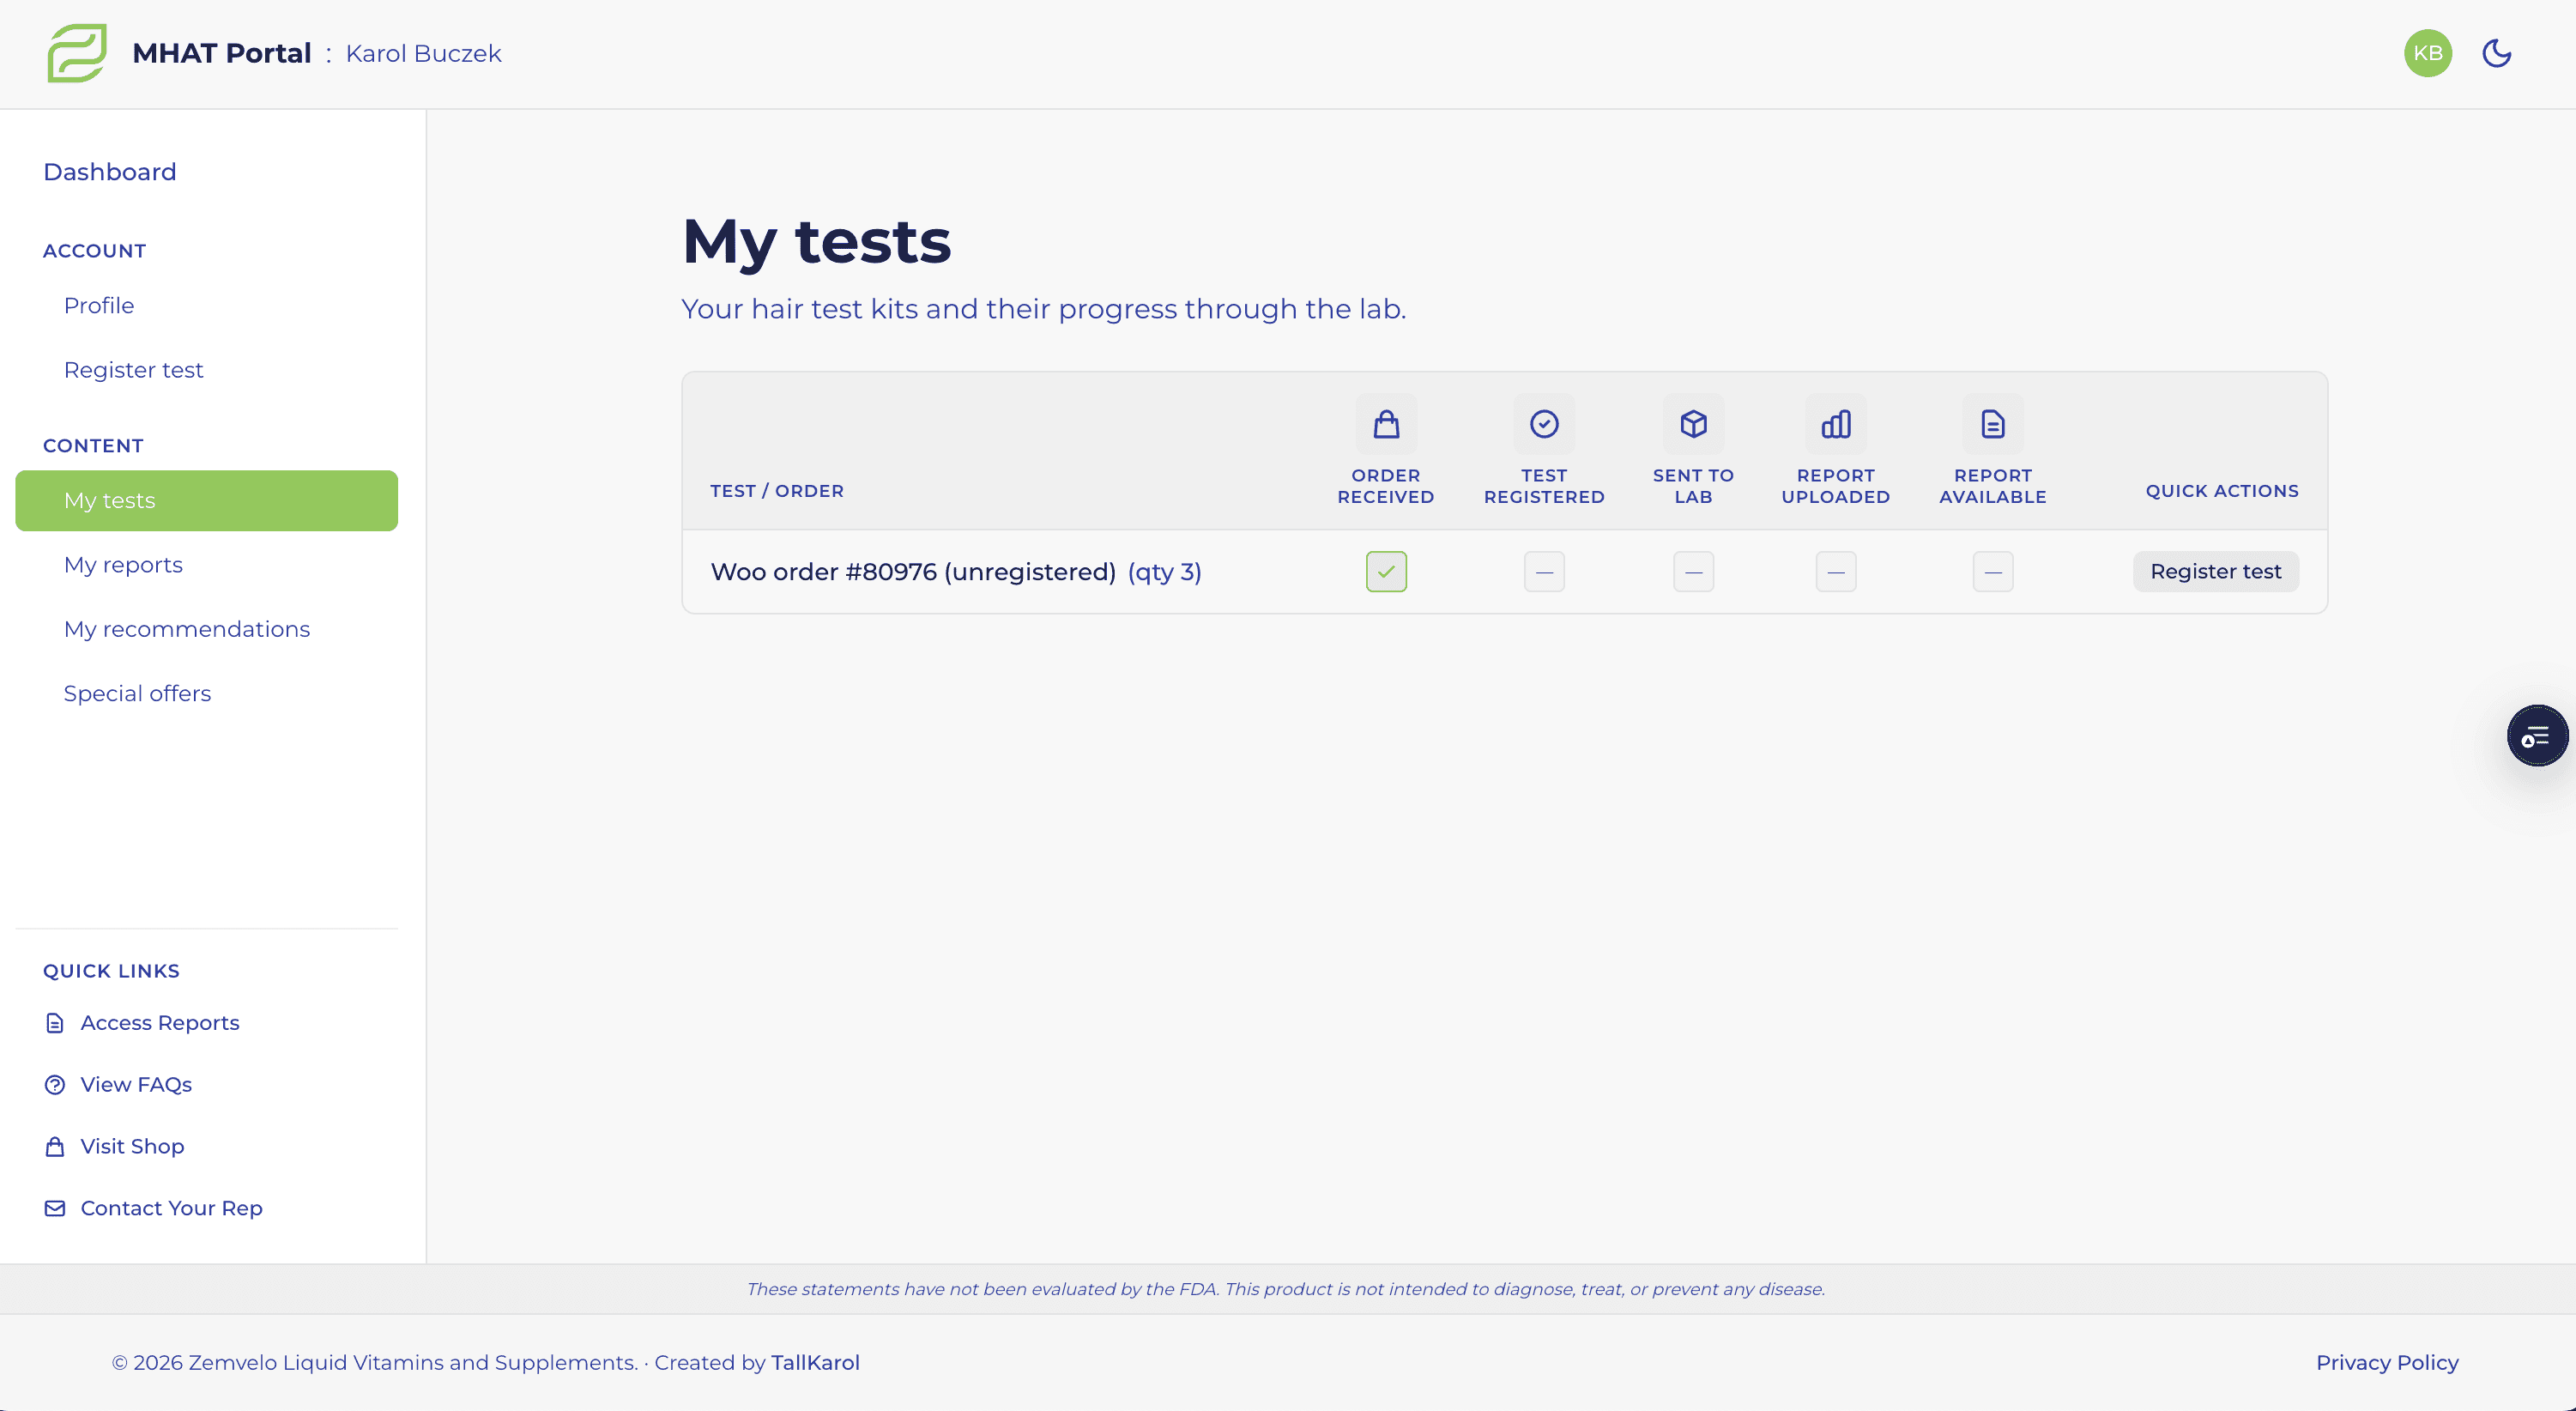Open View FAQs quick link
This screenshot has width=2576, height=1411.
click(x=136, y=1084)
